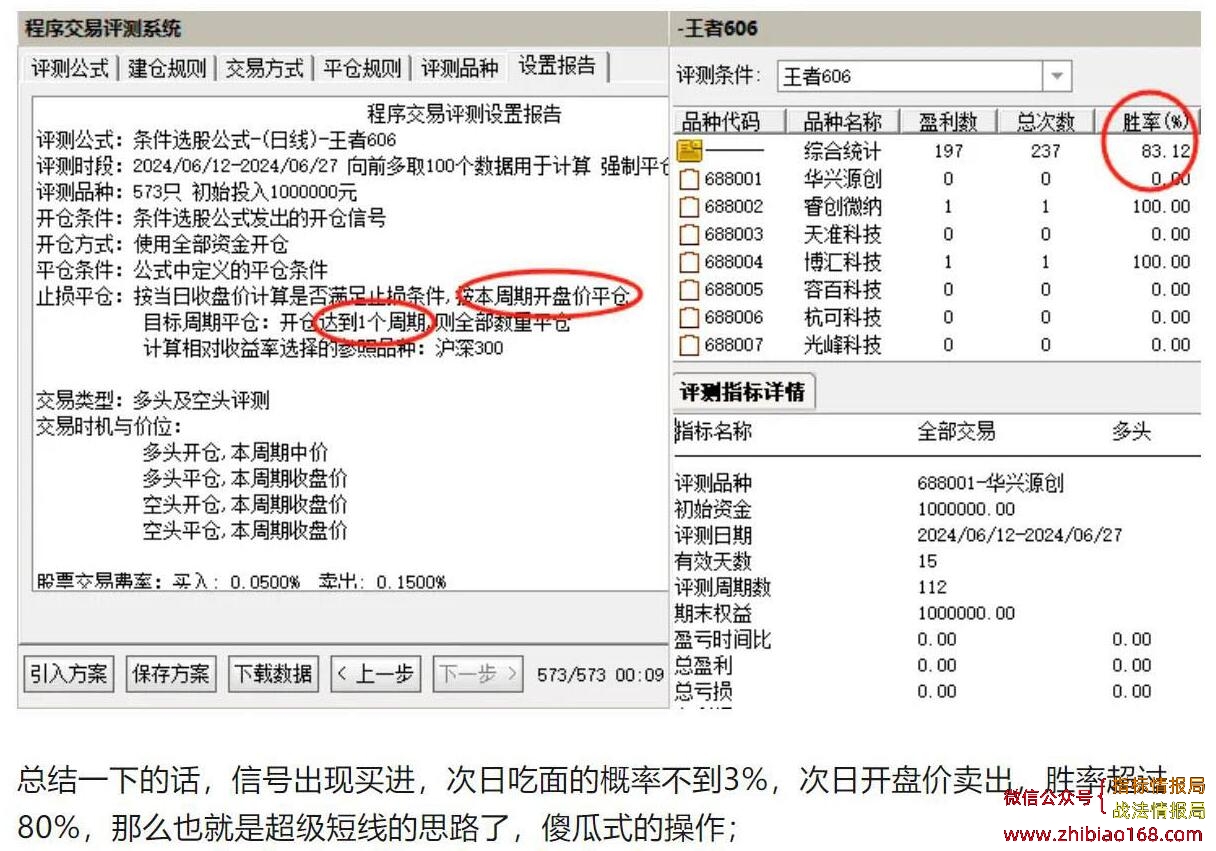Select stock name 博汇科技
Viewport: 1216px width, 851px height.
point(843,262)
